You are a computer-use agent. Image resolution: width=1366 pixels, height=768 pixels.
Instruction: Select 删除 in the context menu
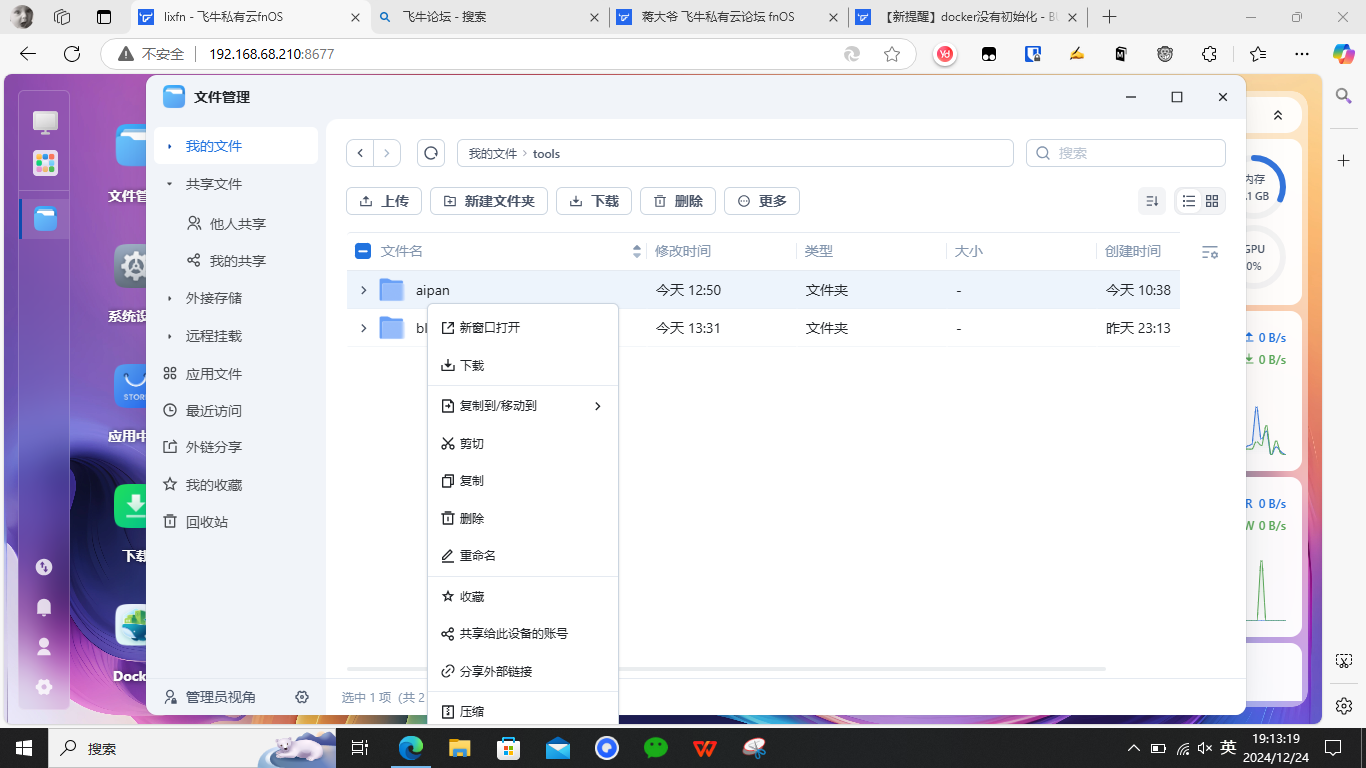[x=523, y=519]
